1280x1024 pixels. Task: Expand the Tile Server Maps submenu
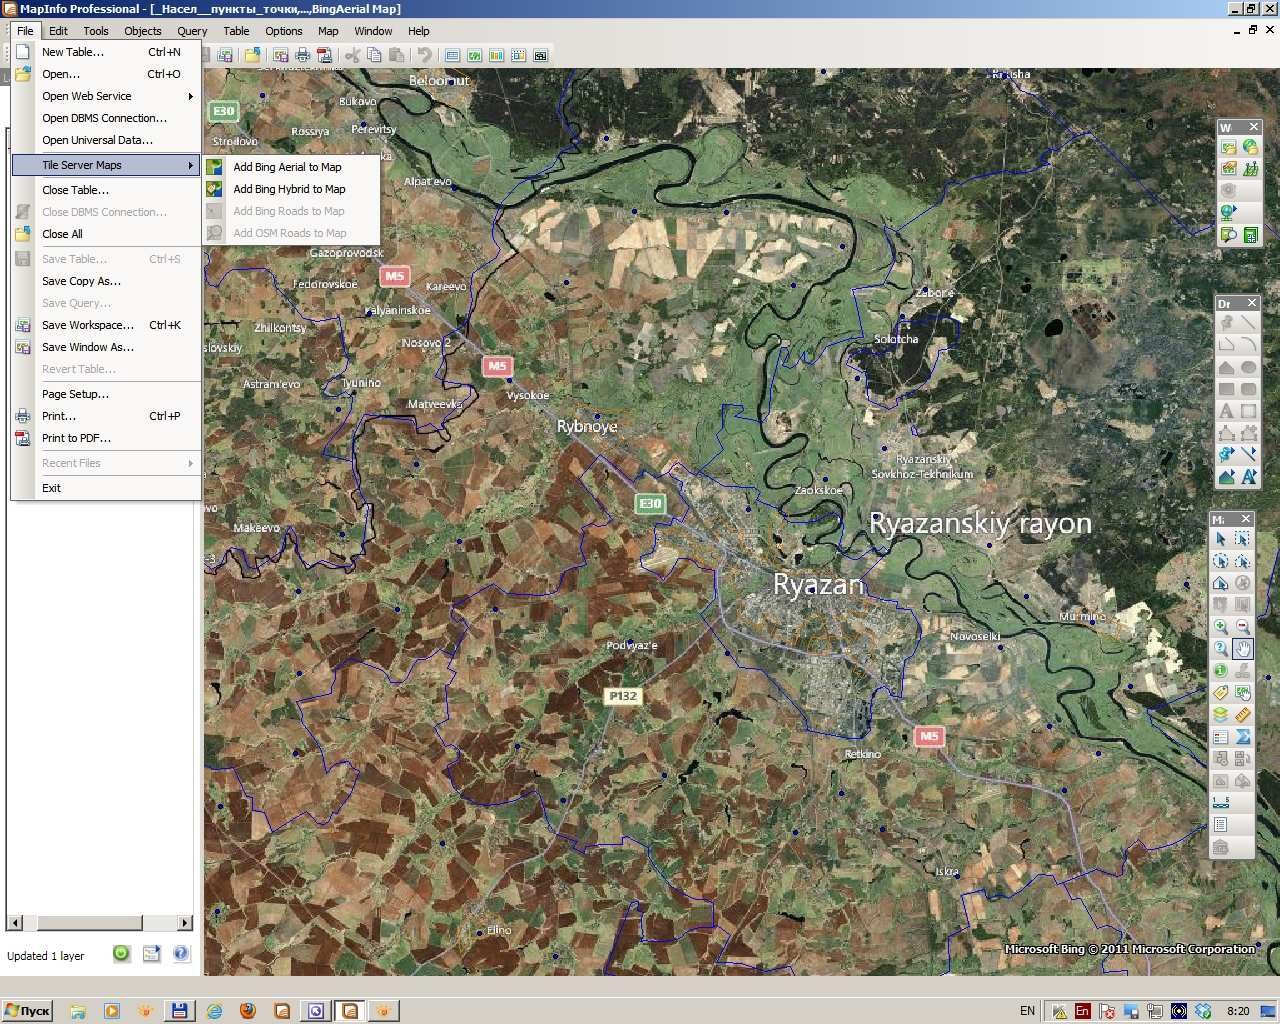106,165
